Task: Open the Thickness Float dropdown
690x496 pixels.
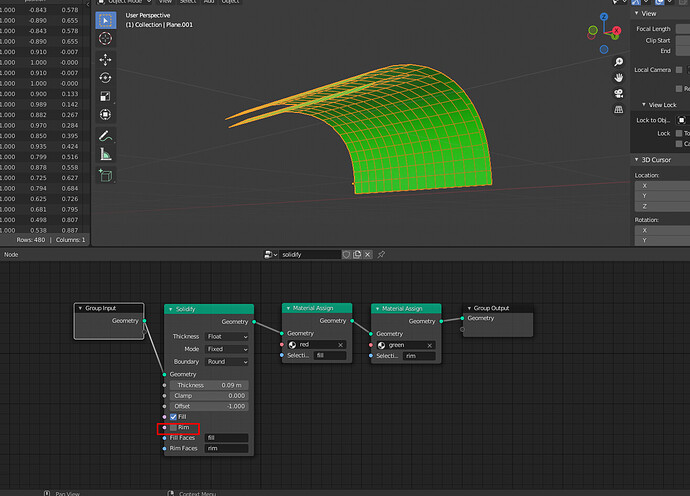Action: (227, 337)
